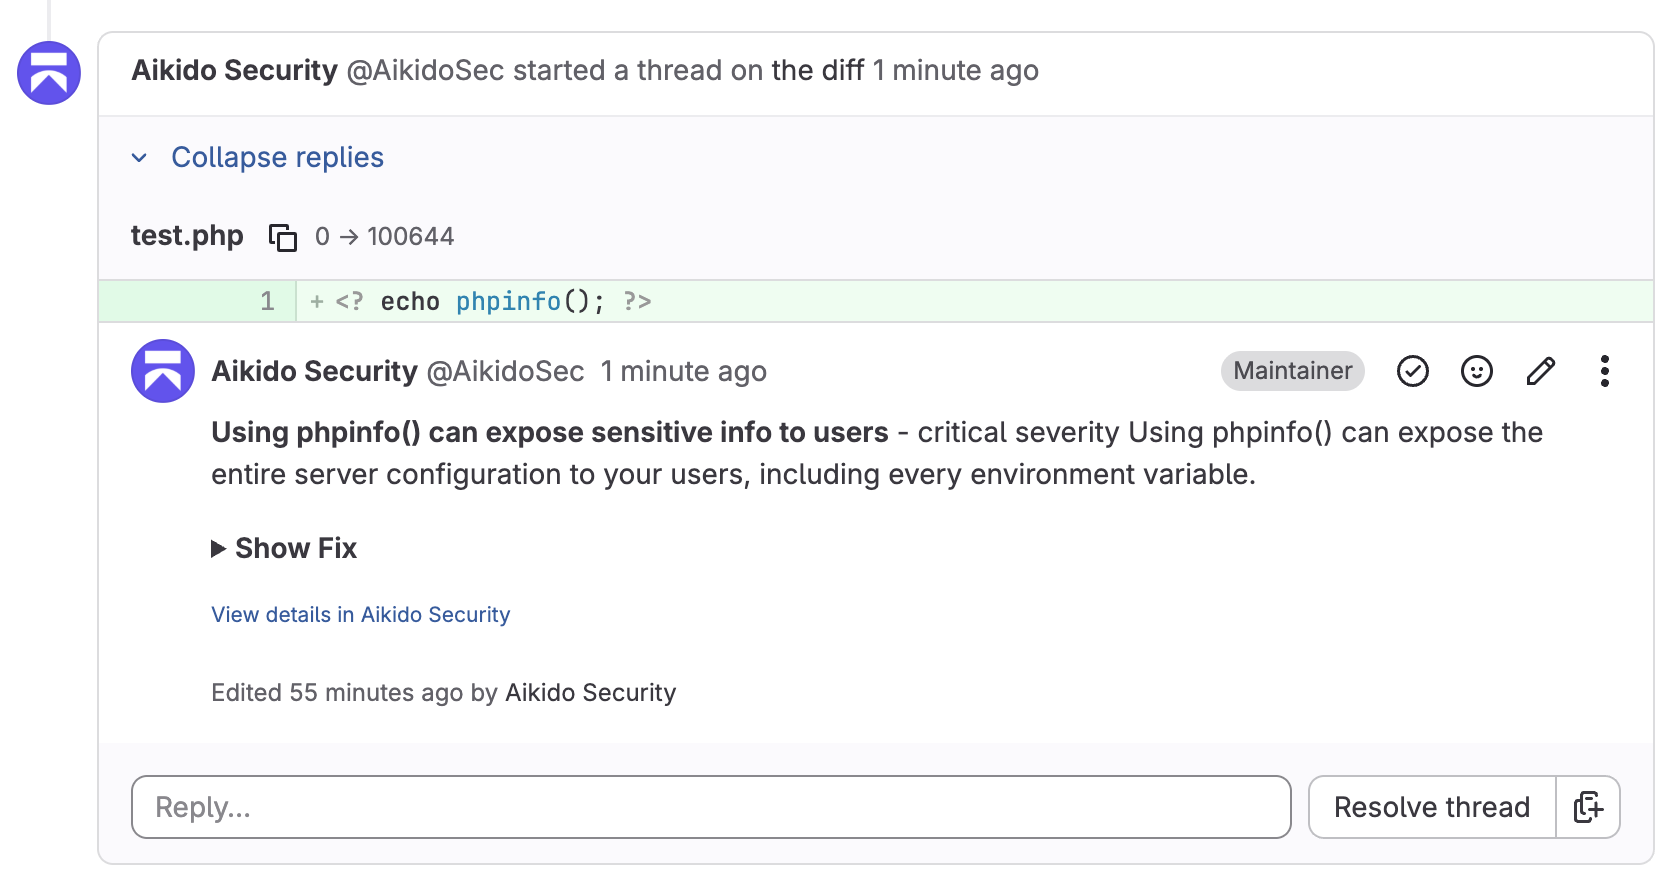The image size is (1674, 884).
Task: Expand the Show Fix section
Action: [x=285, y=548]
